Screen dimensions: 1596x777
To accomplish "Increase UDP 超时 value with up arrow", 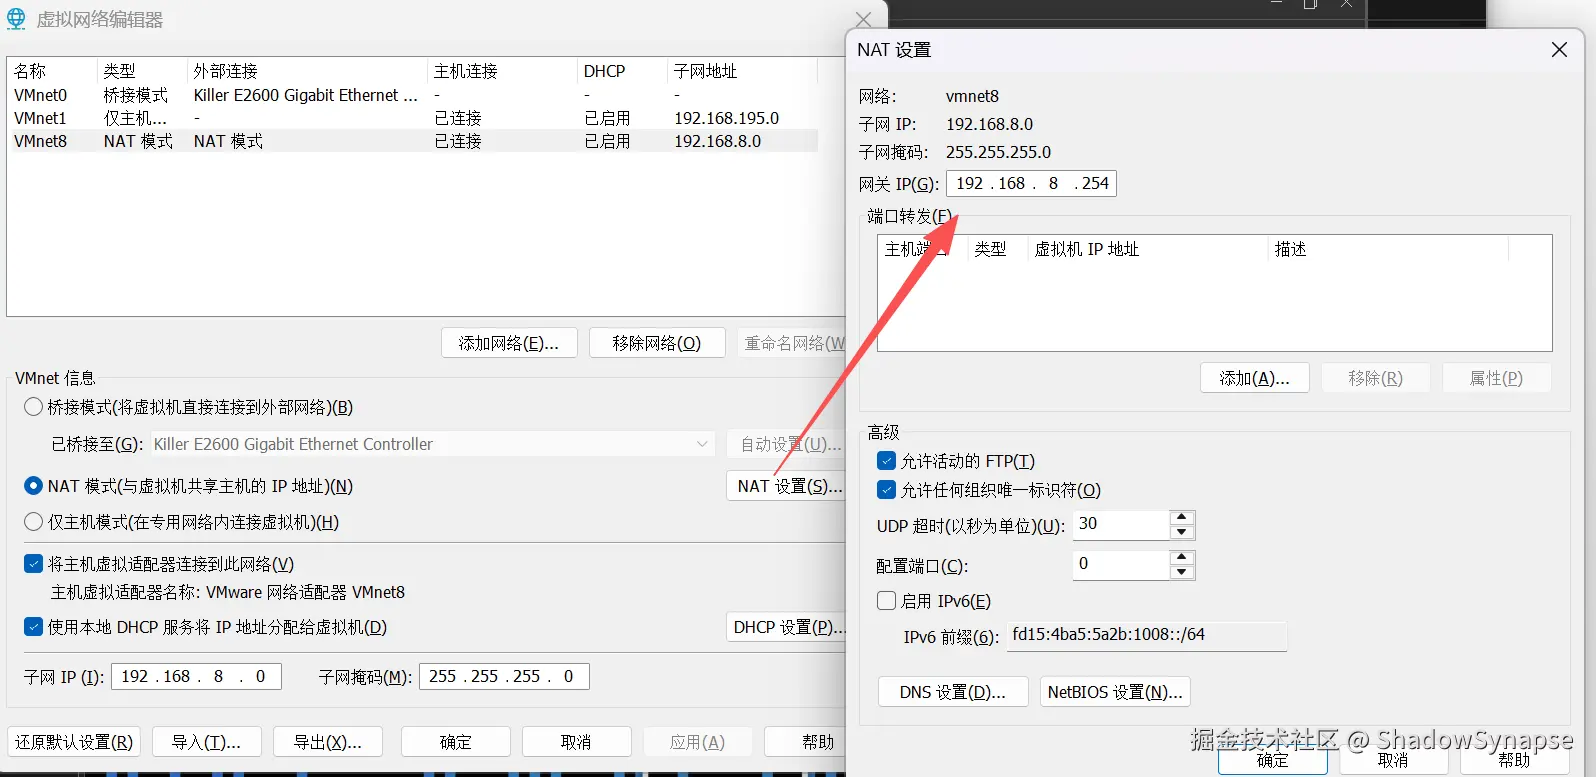I will 1182,518.
